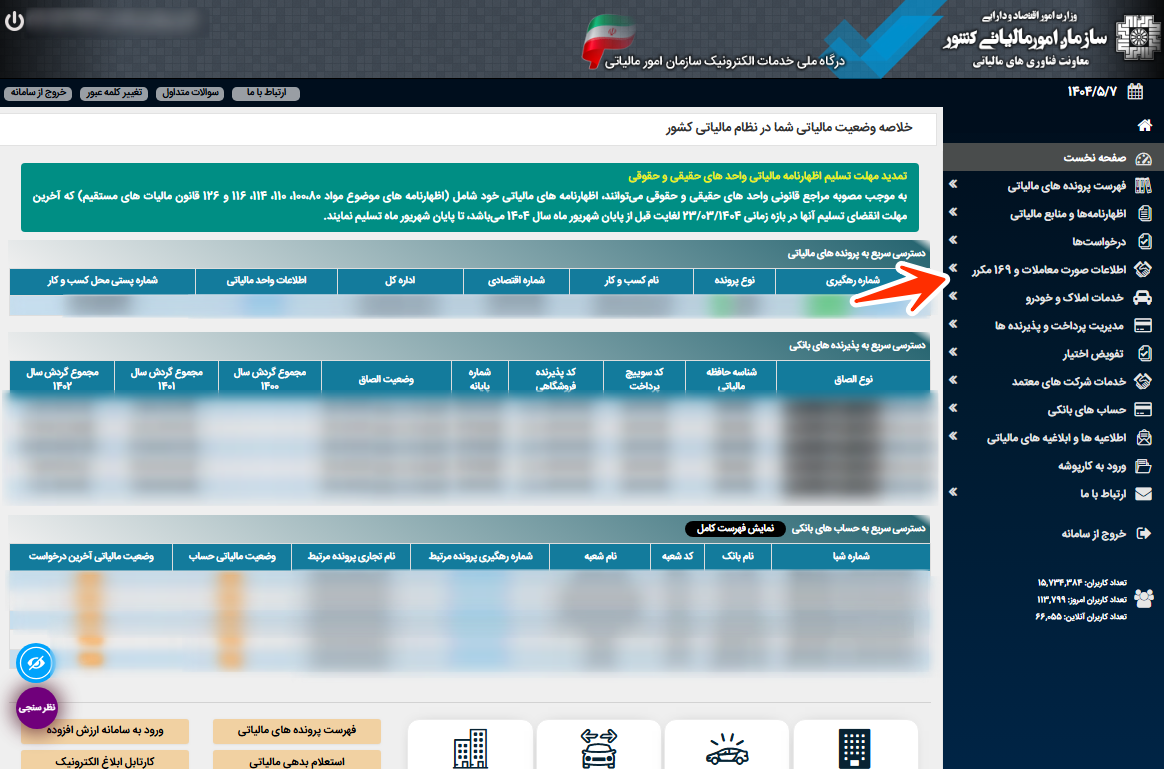Click the شماره پستی محل کسب و کار header
Image resolution: width=1164 pixels, height=769 pixels.
(x=102, y=281)
